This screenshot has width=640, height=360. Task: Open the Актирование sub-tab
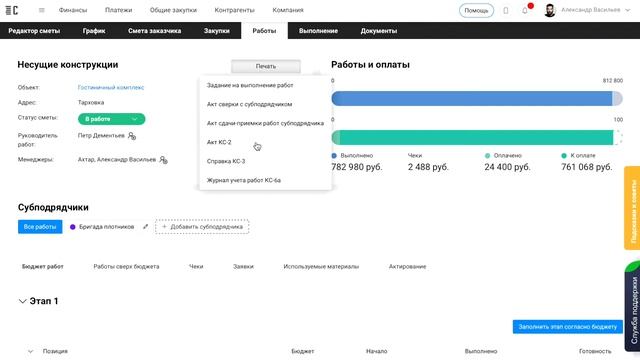pos(407,267)
